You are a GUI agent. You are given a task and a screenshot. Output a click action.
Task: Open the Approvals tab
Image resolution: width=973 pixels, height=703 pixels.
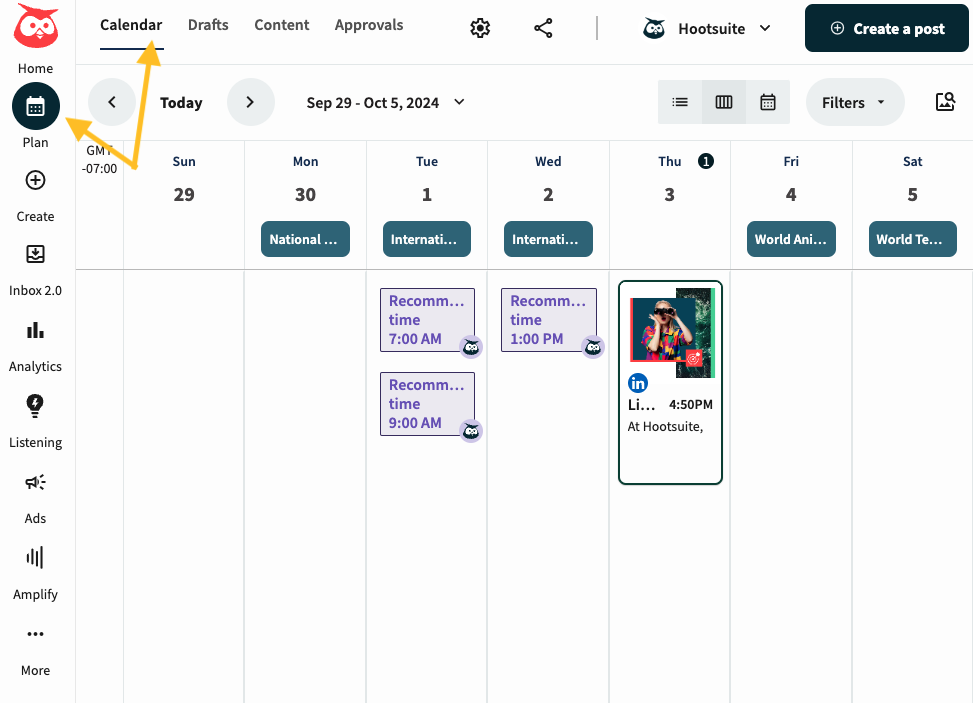tap(369, 25)
